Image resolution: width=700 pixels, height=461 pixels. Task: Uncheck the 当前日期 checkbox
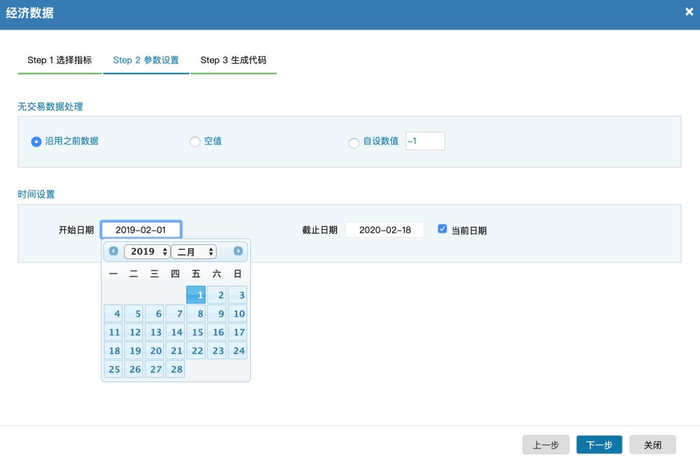442,229
